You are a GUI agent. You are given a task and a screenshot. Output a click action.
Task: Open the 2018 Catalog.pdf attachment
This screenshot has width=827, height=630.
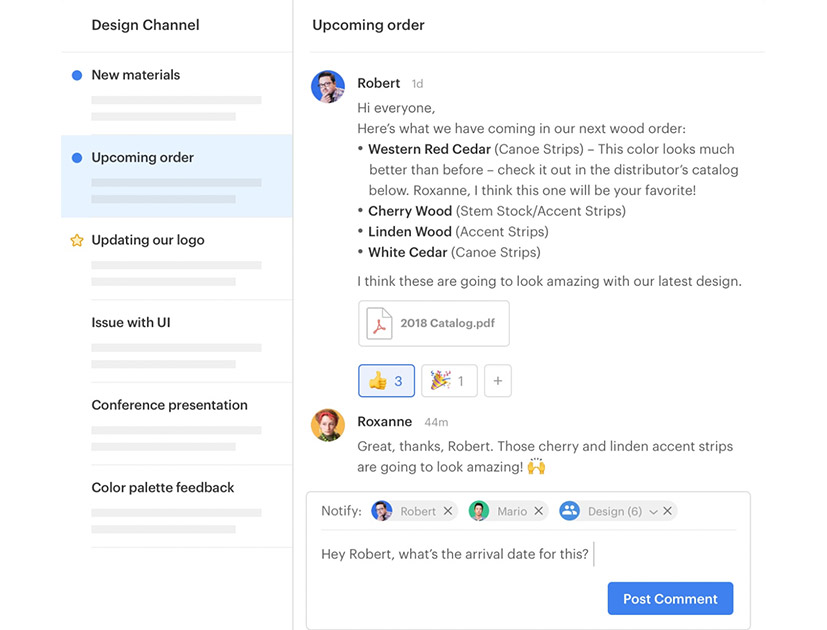[x=434, y=323]
